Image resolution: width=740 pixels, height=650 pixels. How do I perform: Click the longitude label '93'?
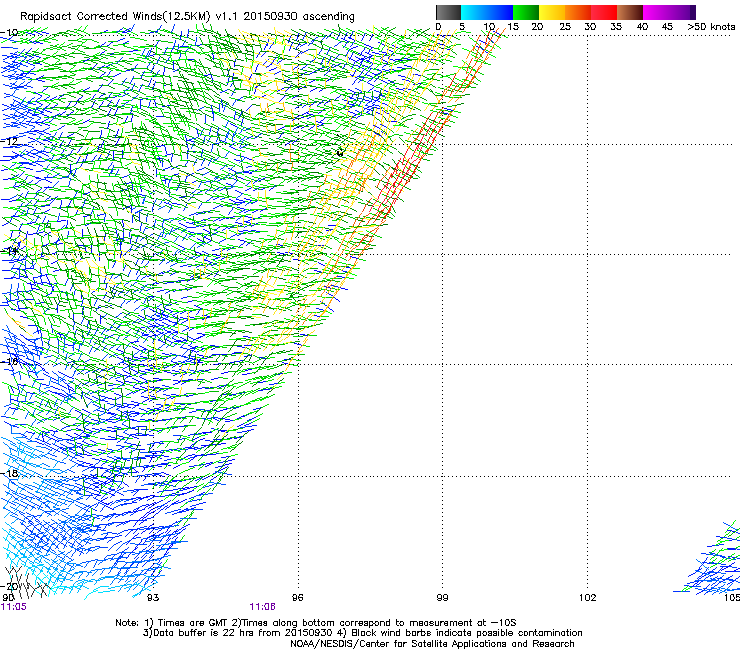point(153,598)
